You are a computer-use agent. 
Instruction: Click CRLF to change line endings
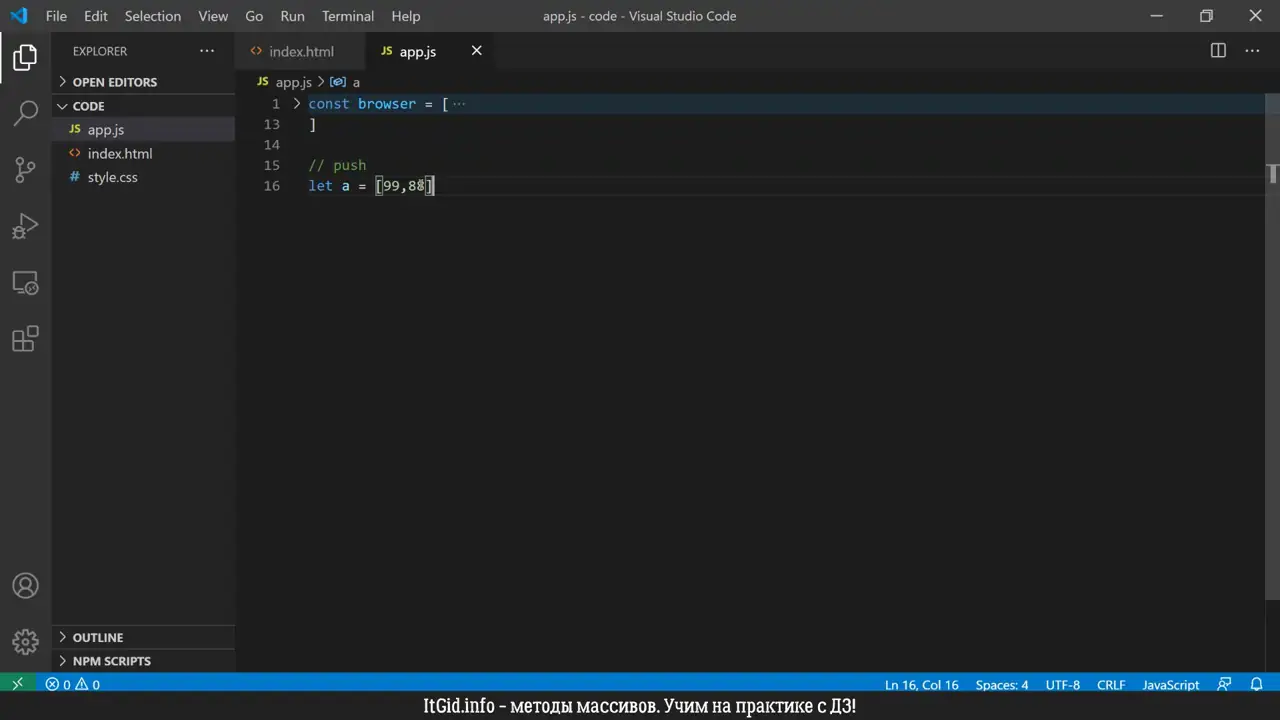pos(1111,684)
